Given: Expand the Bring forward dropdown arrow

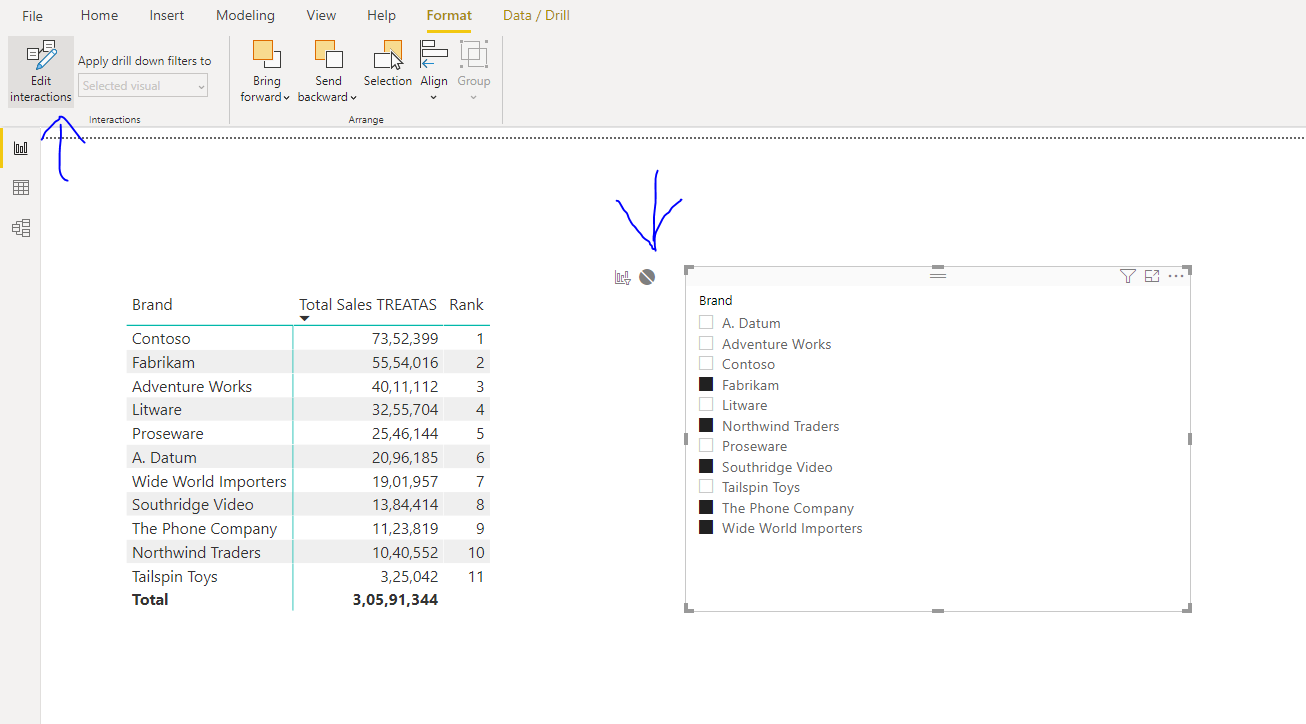Looking at the screenshot, I should pos(286,98).
